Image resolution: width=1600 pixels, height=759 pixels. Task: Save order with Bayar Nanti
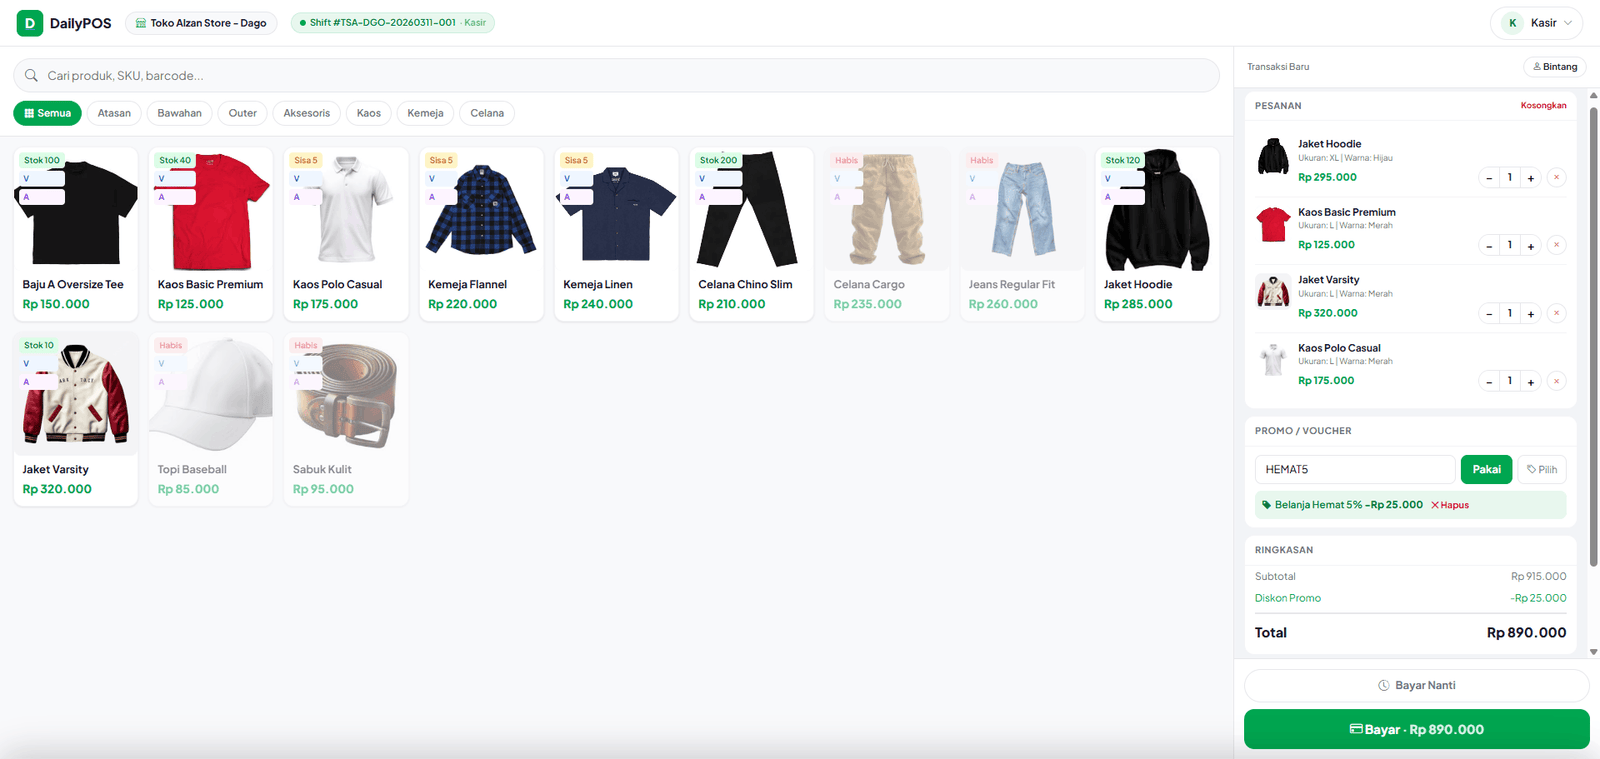coord(1416,686)
